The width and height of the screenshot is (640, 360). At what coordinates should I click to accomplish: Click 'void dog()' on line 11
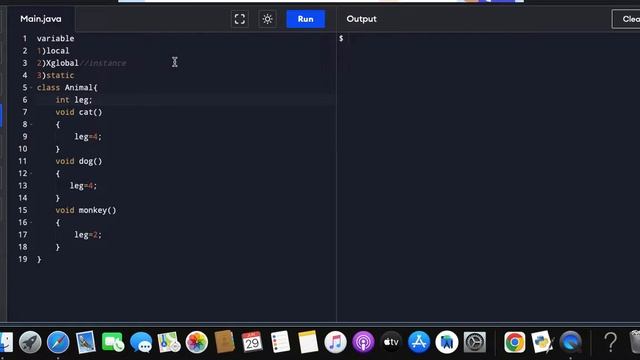point(79,161)
